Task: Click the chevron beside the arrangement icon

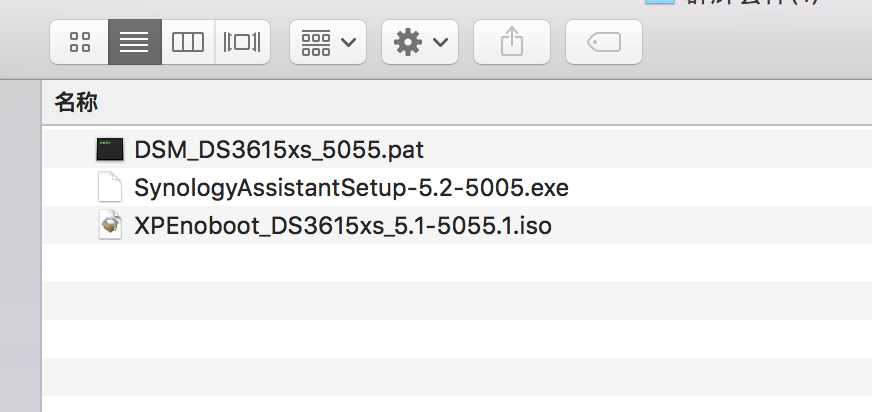Action: click(348, 43)
